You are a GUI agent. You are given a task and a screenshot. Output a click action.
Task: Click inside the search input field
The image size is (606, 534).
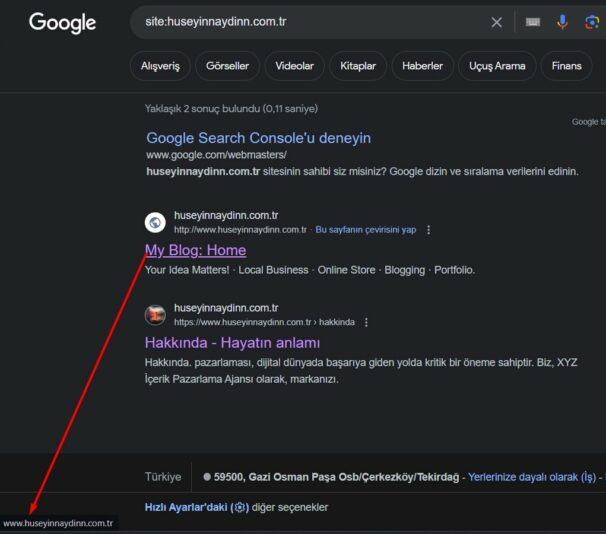coord(300,22)
